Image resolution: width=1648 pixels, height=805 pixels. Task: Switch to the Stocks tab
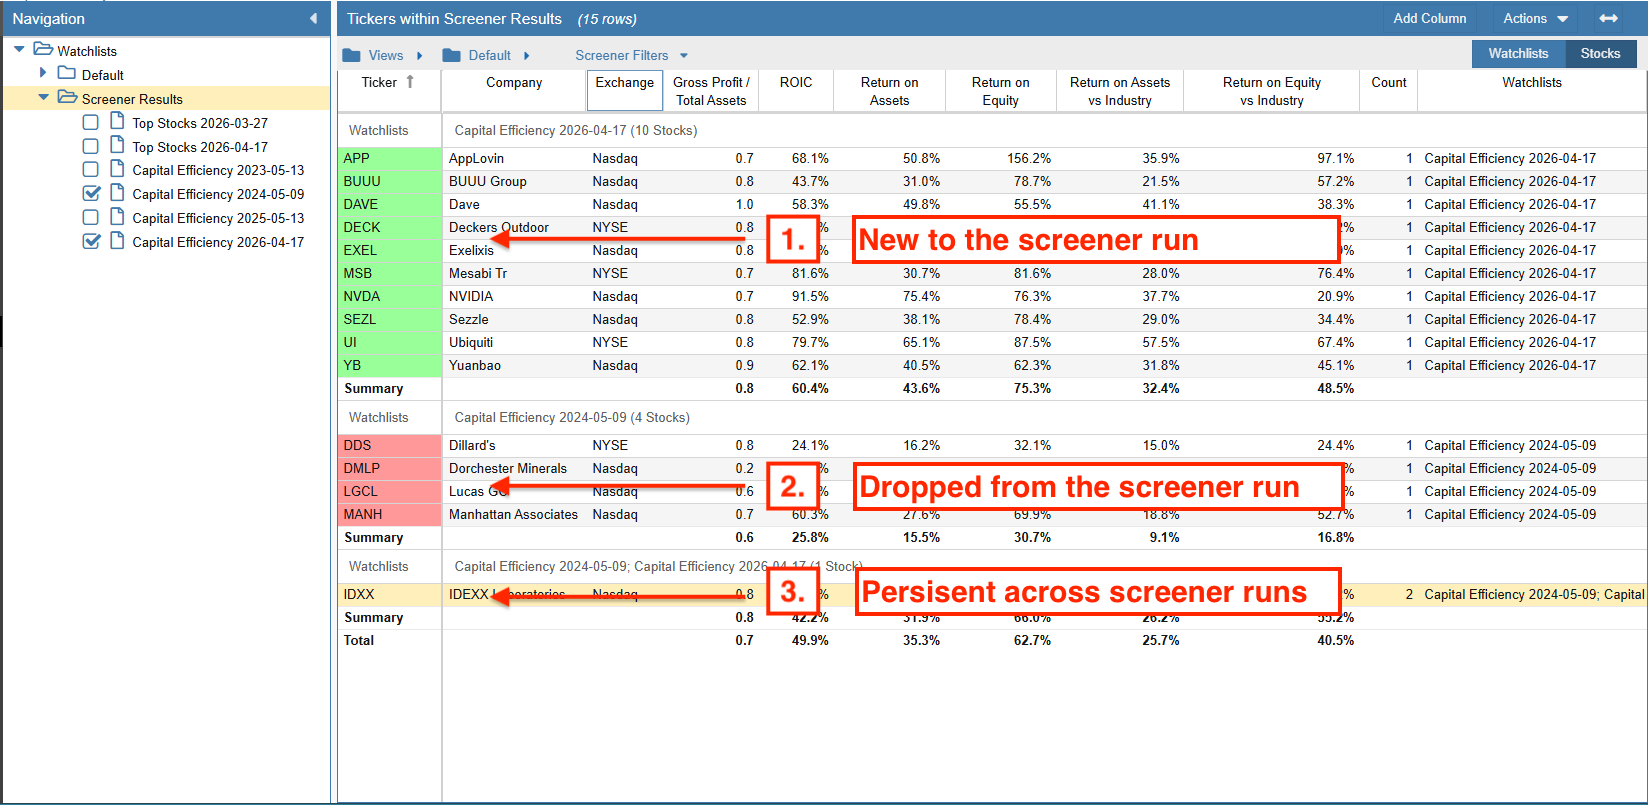1600,53
